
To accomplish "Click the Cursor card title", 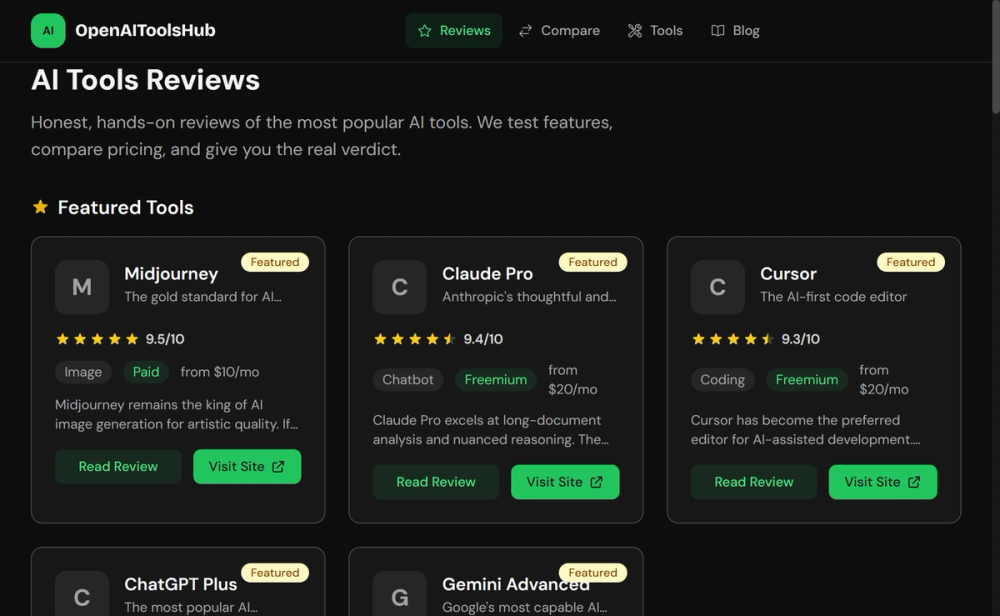I will click(788, 274).
